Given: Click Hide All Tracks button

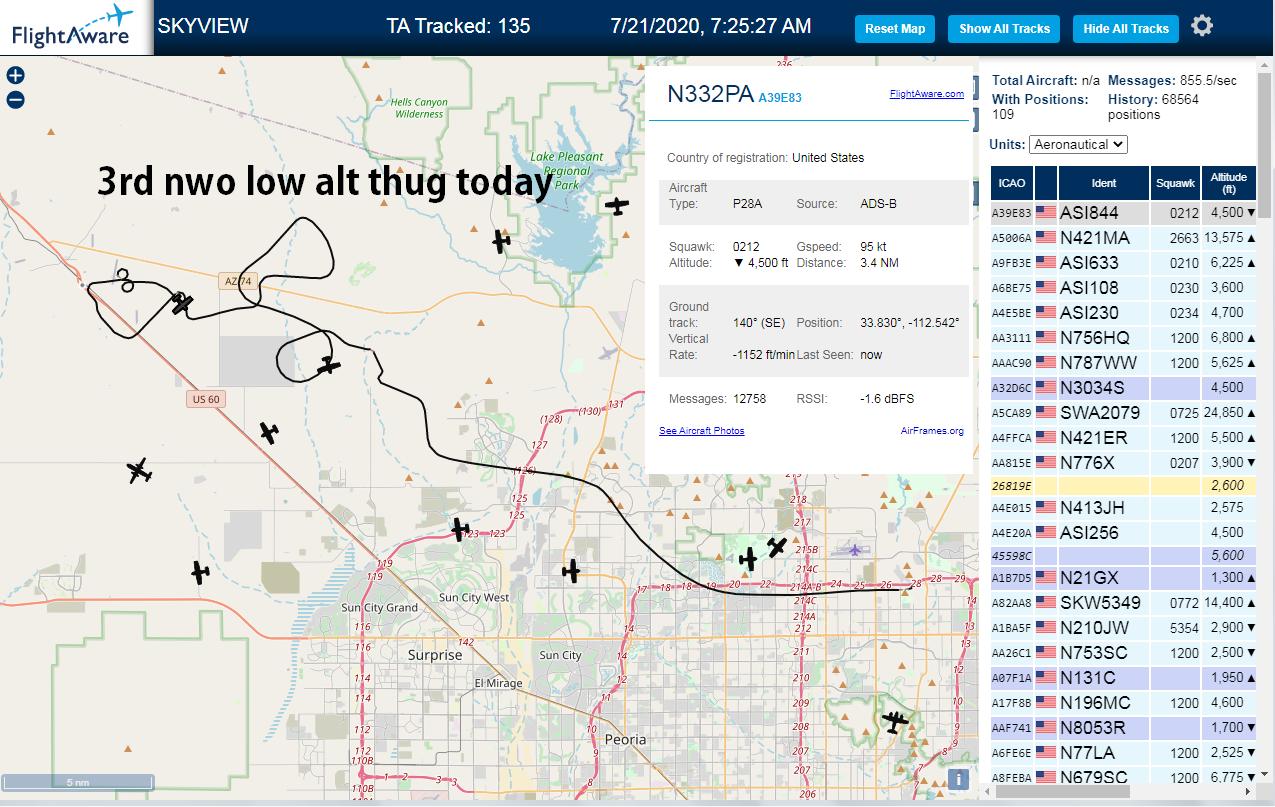Looking at the screenshot, I should click(1126, 29).
